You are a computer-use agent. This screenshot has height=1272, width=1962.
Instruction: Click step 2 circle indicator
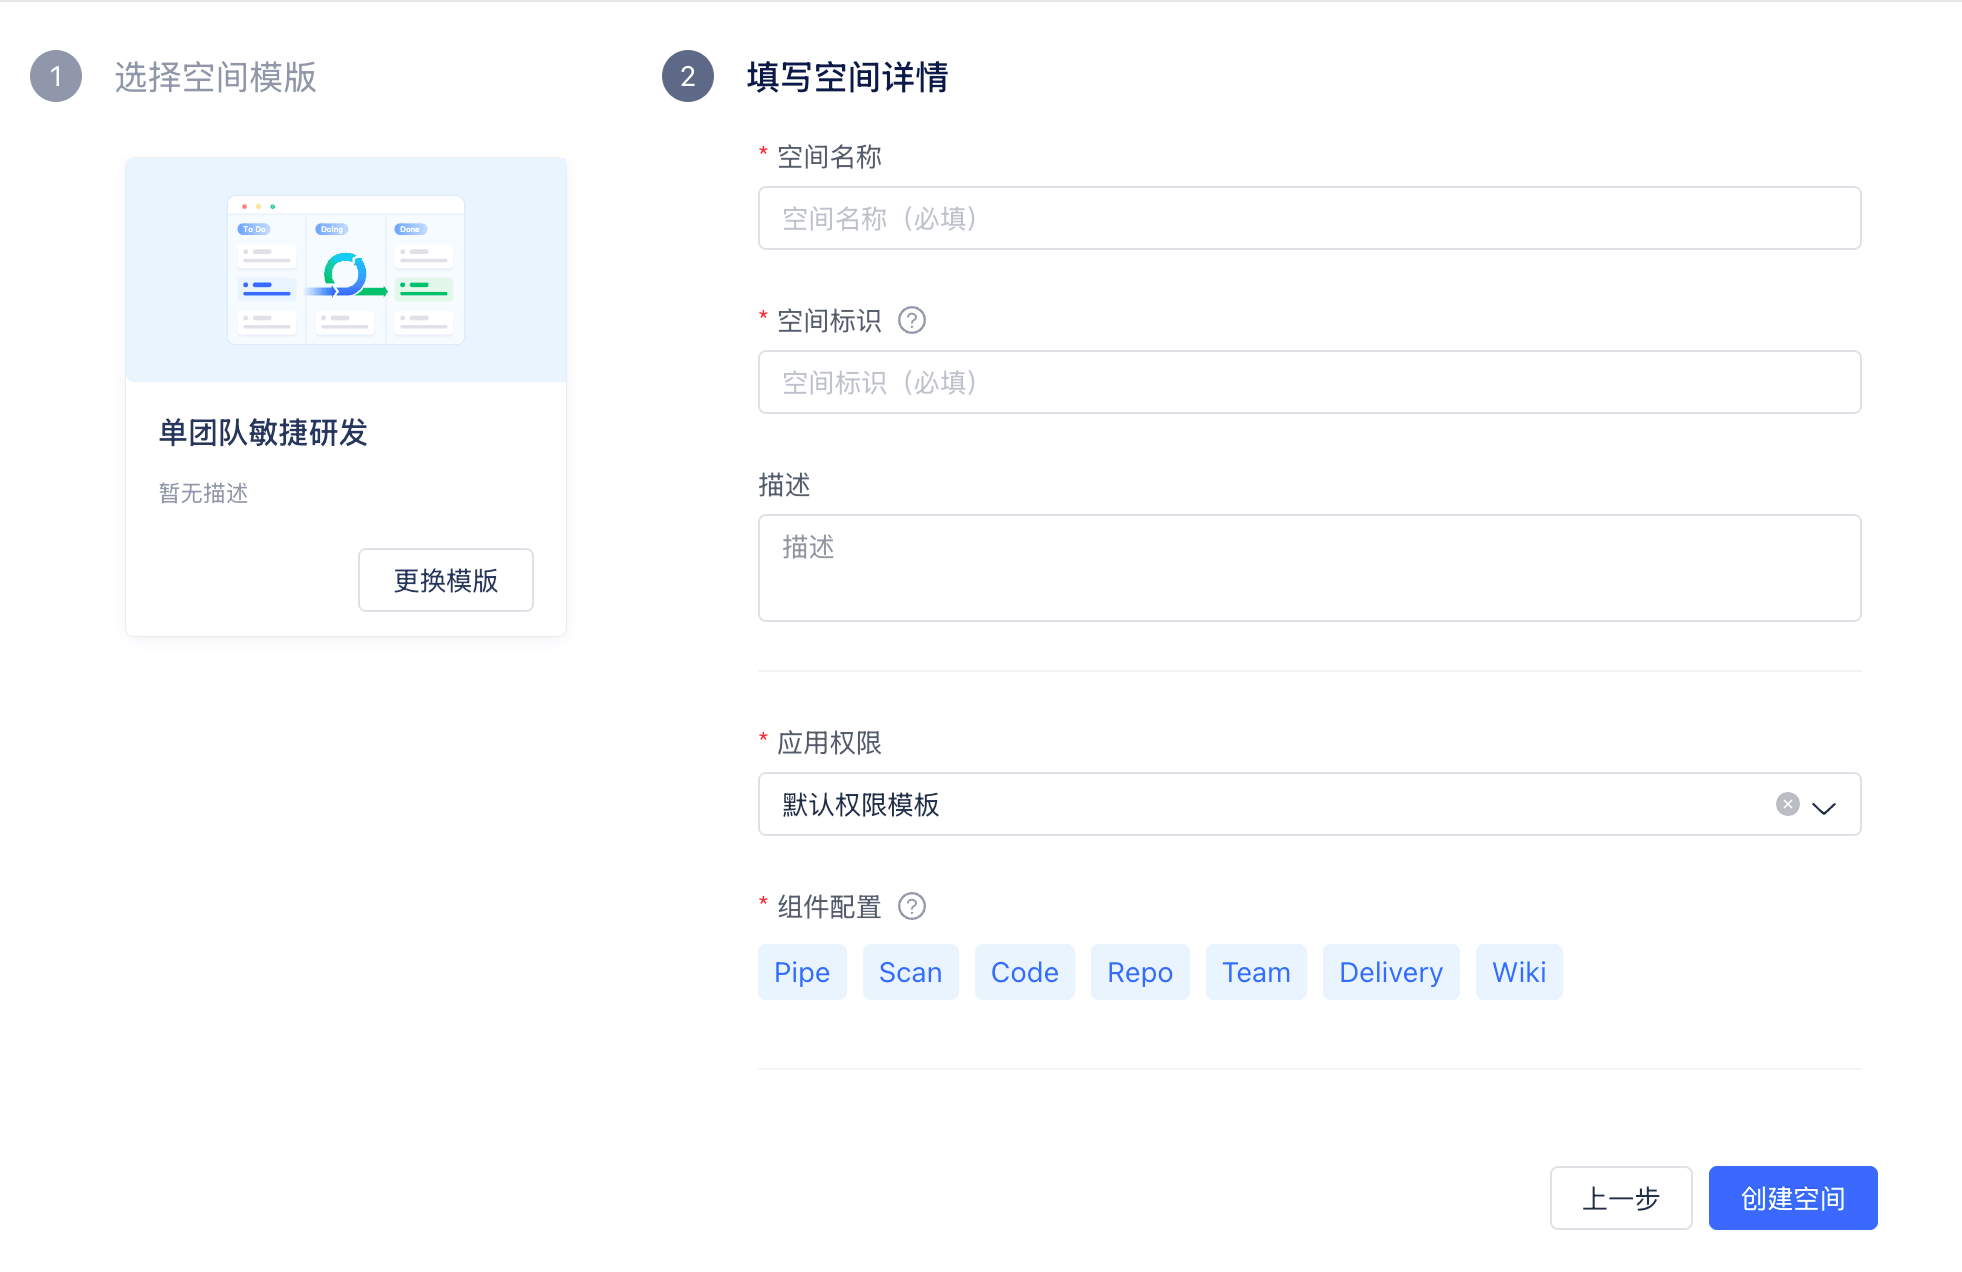pos(688,76)
